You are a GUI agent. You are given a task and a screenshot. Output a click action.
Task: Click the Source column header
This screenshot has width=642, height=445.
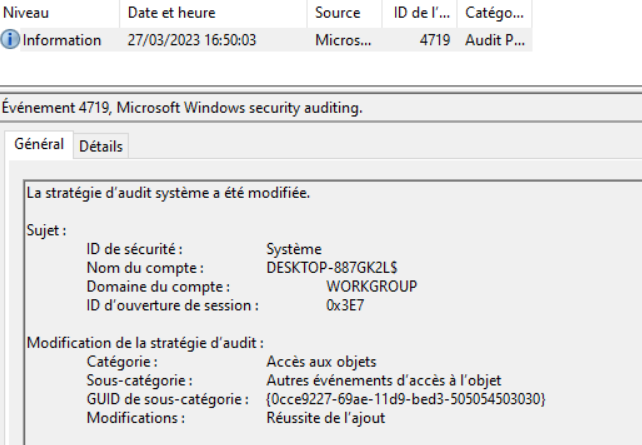pyautogui.click(x=337, y=13)
